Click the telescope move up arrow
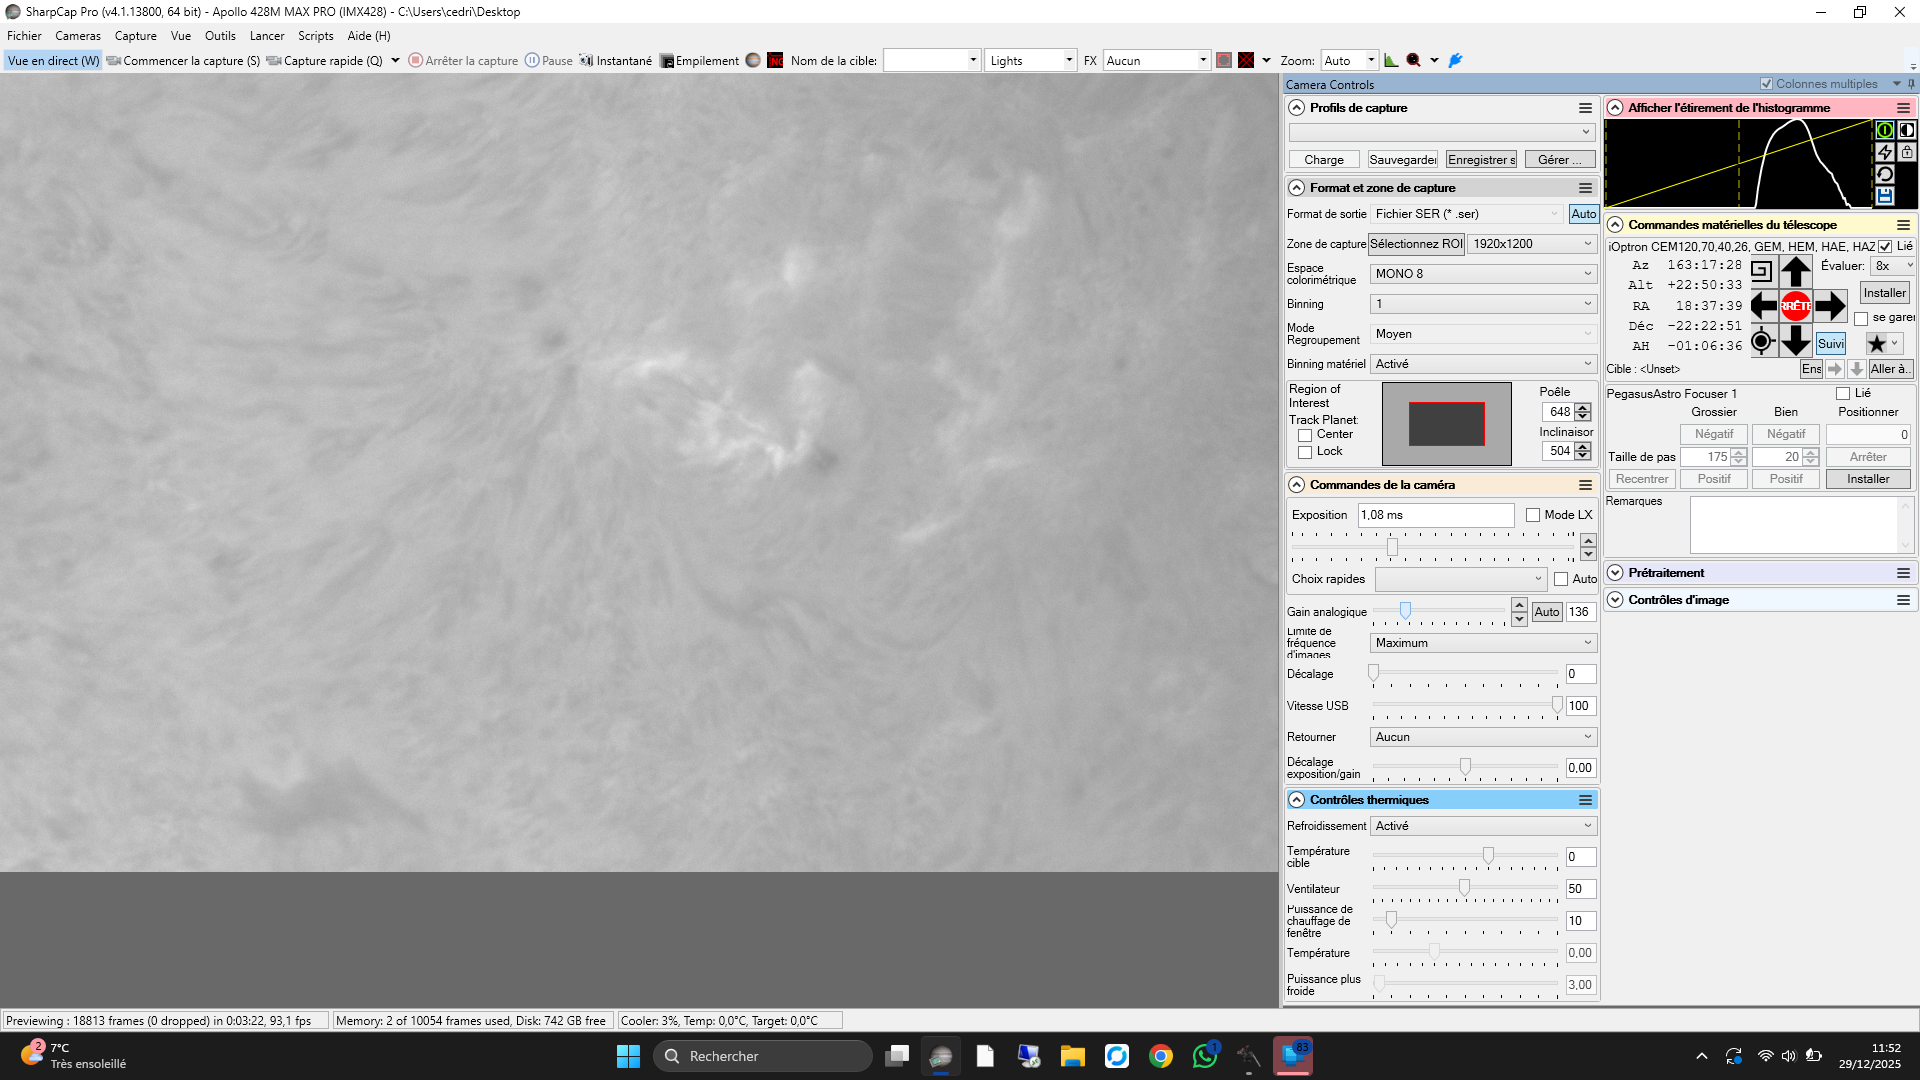 coord(1796,272)
